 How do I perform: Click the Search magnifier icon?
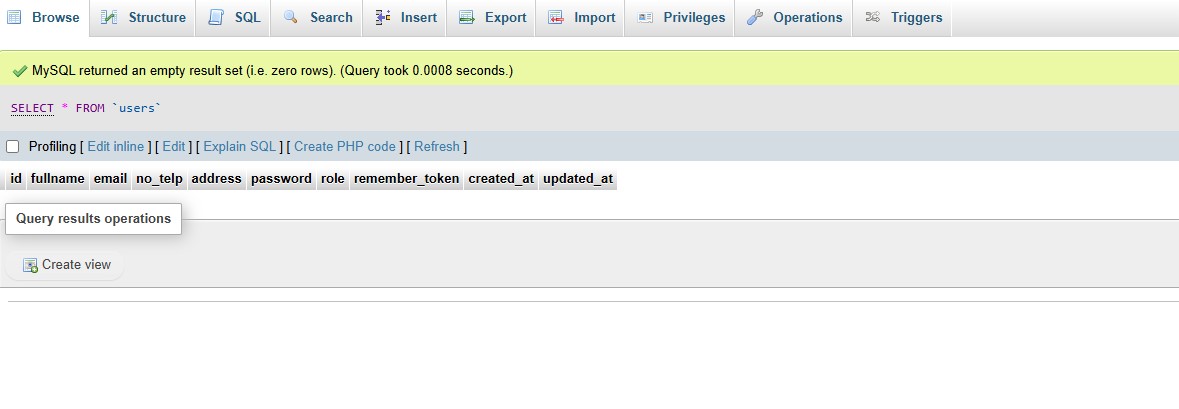(x=291, y=17)
